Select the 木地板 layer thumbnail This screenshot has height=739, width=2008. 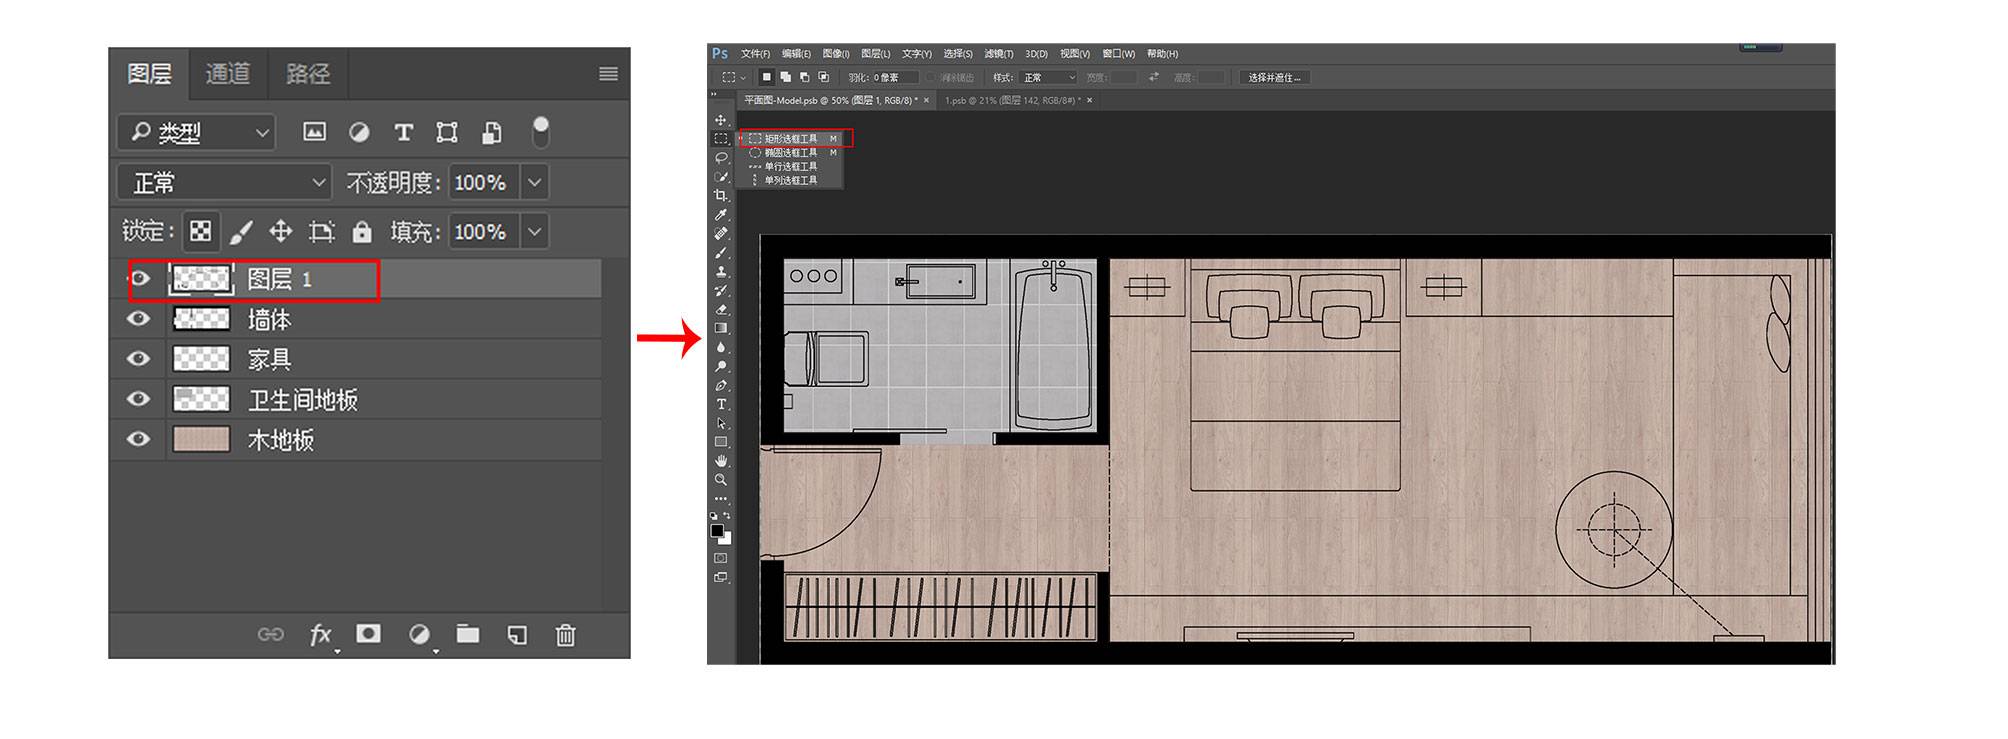point(201,439)
